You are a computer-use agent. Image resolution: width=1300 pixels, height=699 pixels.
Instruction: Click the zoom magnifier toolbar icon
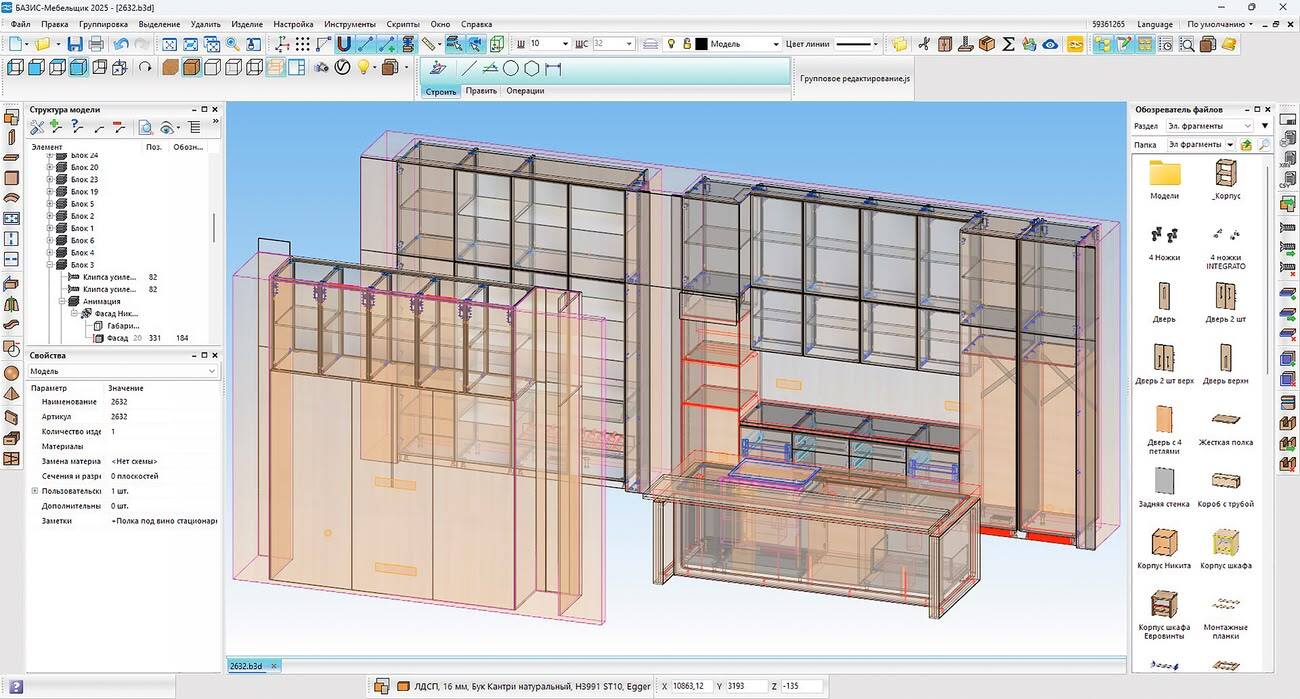(x=232, y=44)
